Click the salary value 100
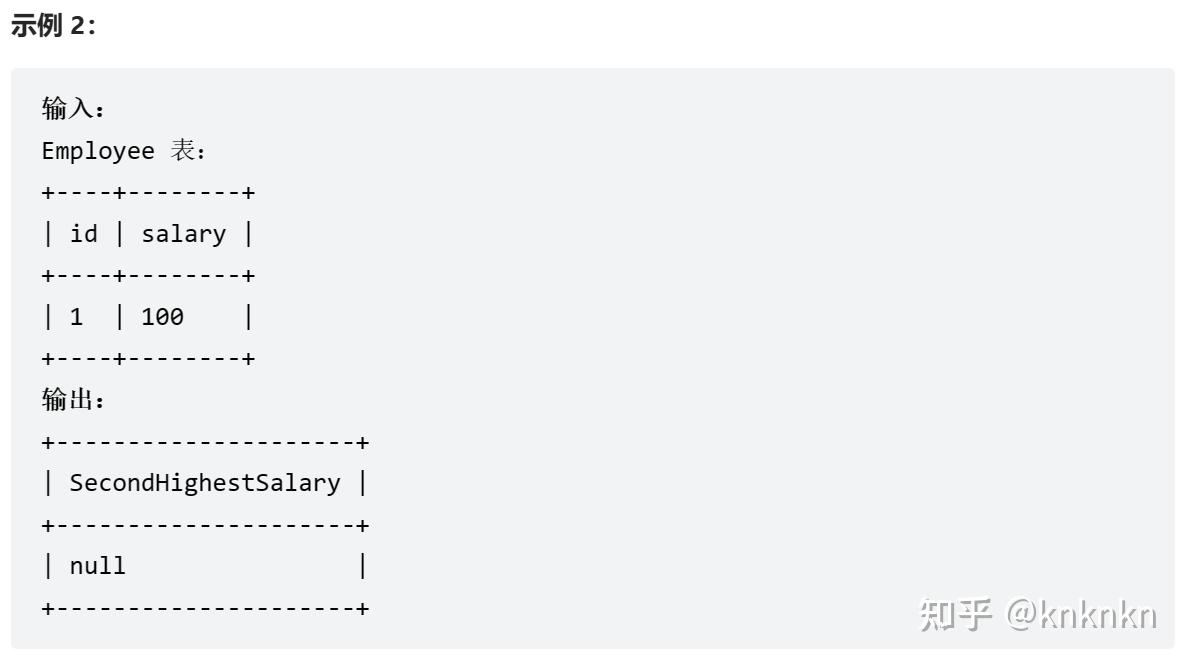This screenshot has height=662, width=1188. pos(162,317)
